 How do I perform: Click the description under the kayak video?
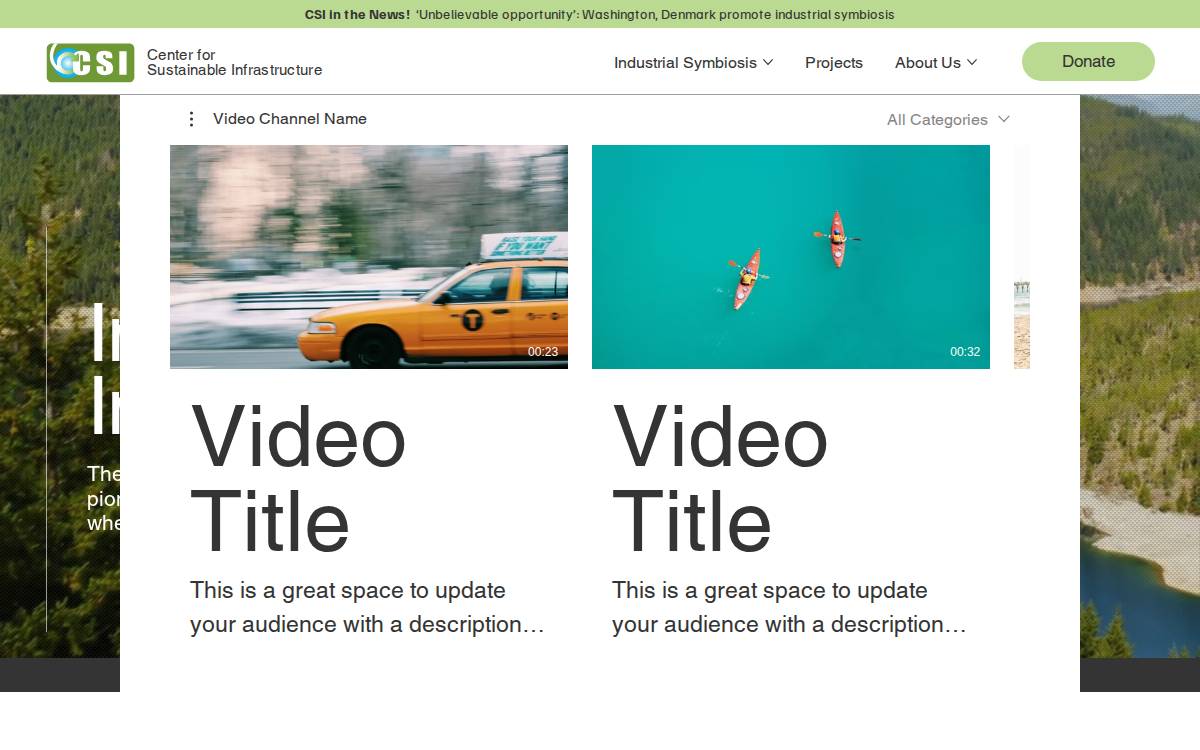point(790,607)
